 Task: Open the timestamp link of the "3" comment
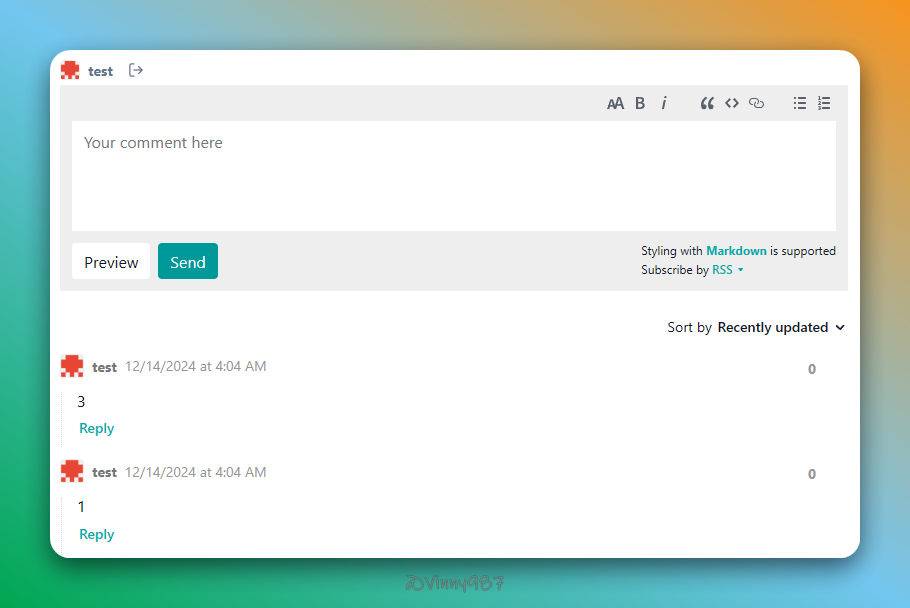pos(195,367)
